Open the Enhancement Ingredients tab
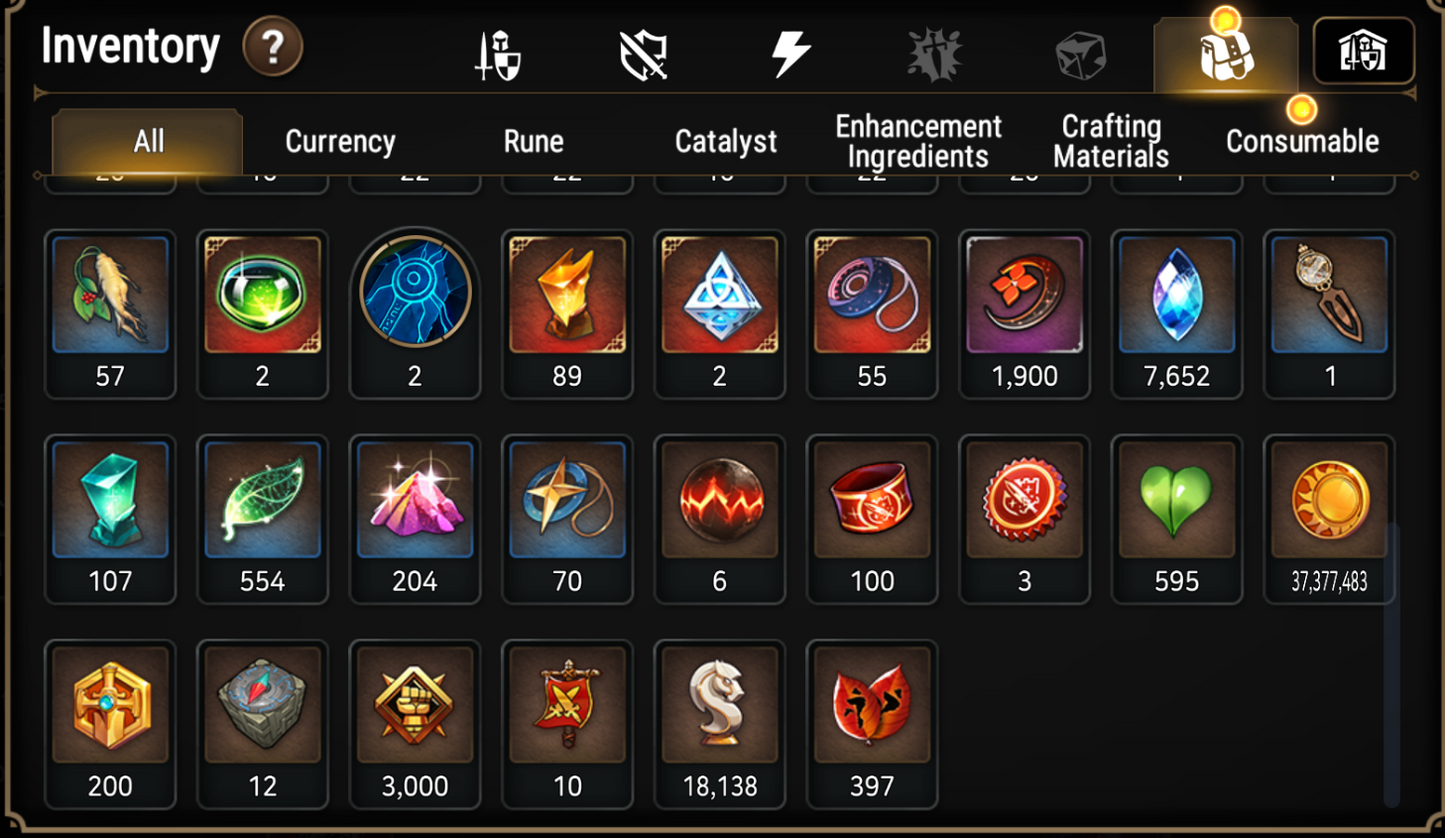Screen dimensions: 1445x838 tap(918, 142)
